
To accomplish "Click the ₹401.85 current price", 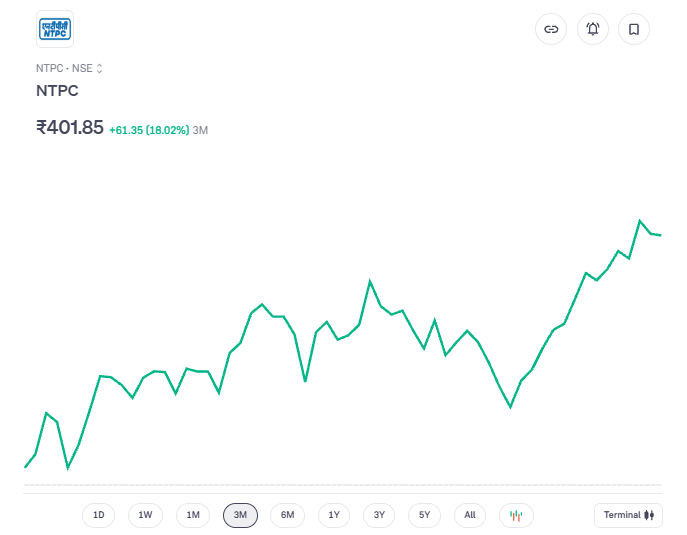I will point(70,128).
